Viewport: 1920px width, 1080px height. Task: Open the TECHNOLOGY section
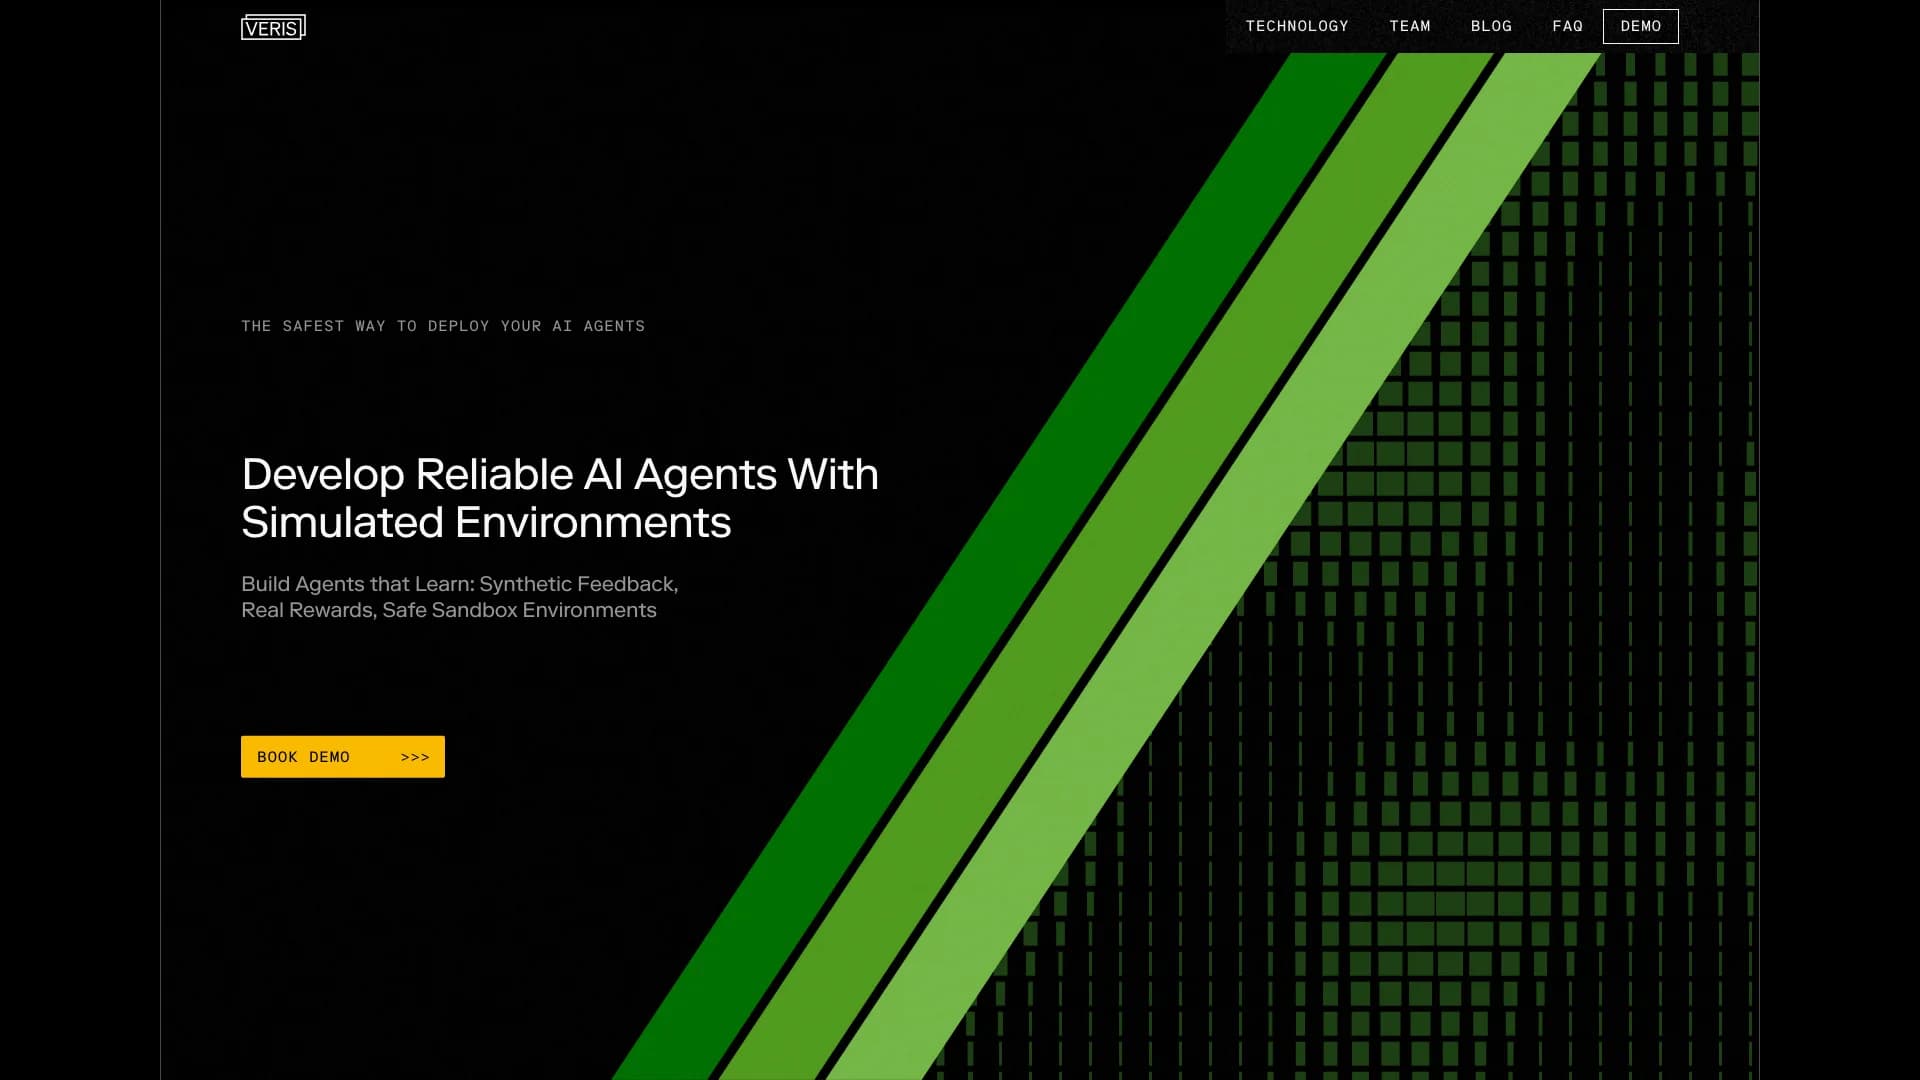pos(1296,26)
